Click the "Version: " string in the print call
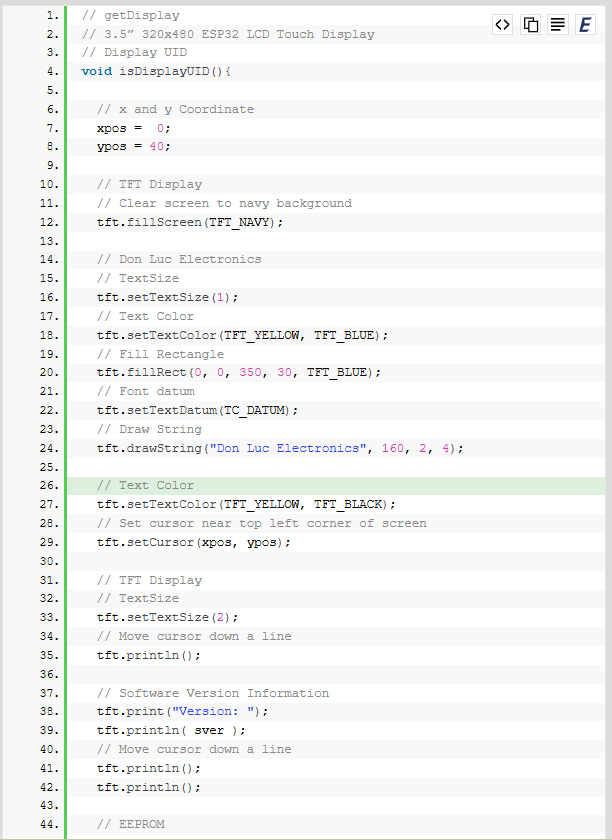The width and height of the screenshot is (612, 840). point(217,711)
